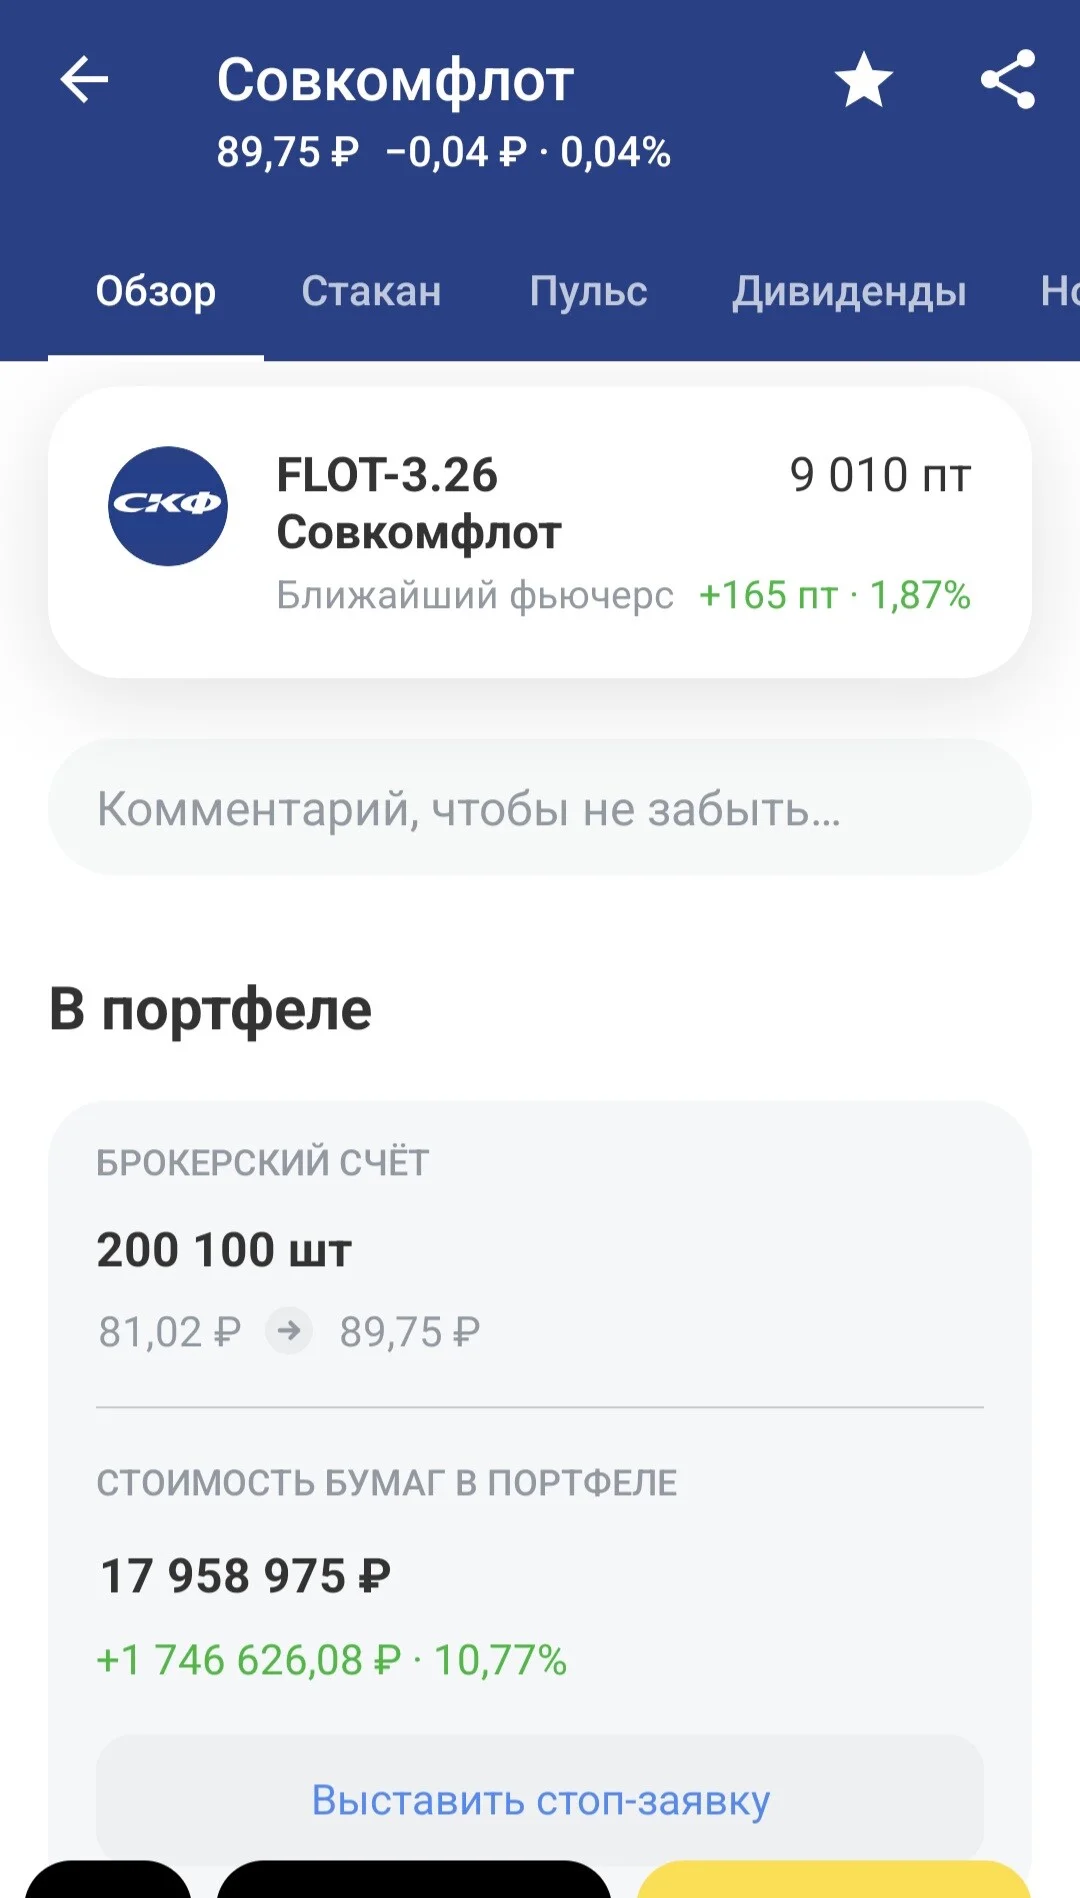
Task: Open the FLOT-3.26 futures card
Action: pos(540,532)
